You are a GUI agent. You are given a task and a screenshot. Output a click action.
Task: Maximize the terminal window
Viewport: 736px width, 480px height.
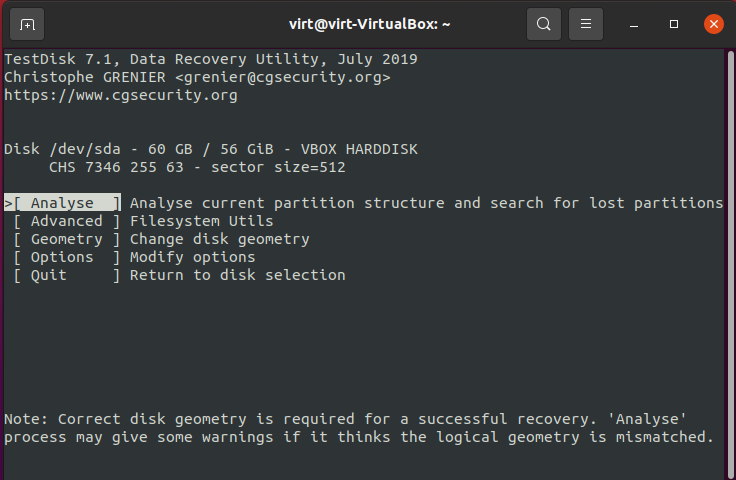[674, 24]
